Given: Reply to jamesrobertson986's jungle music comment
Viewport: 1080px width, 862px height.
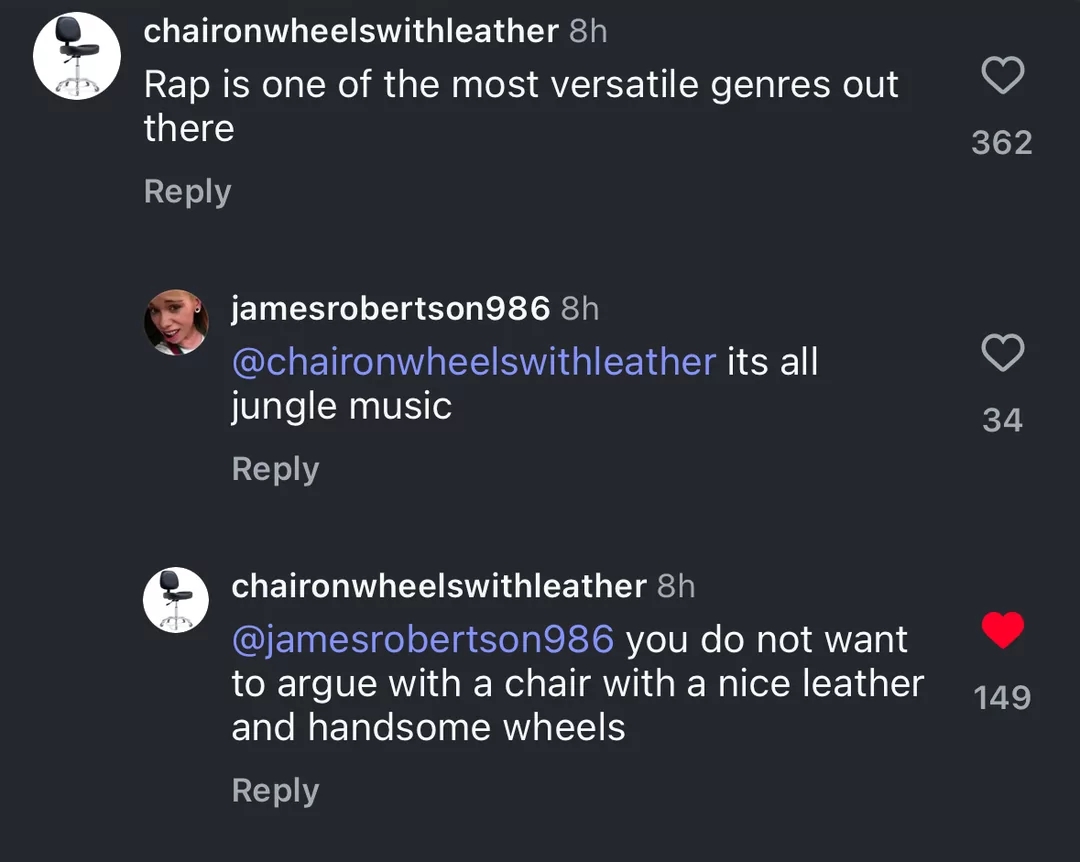Looking at the screenshot, I should (x=276, y=469).
